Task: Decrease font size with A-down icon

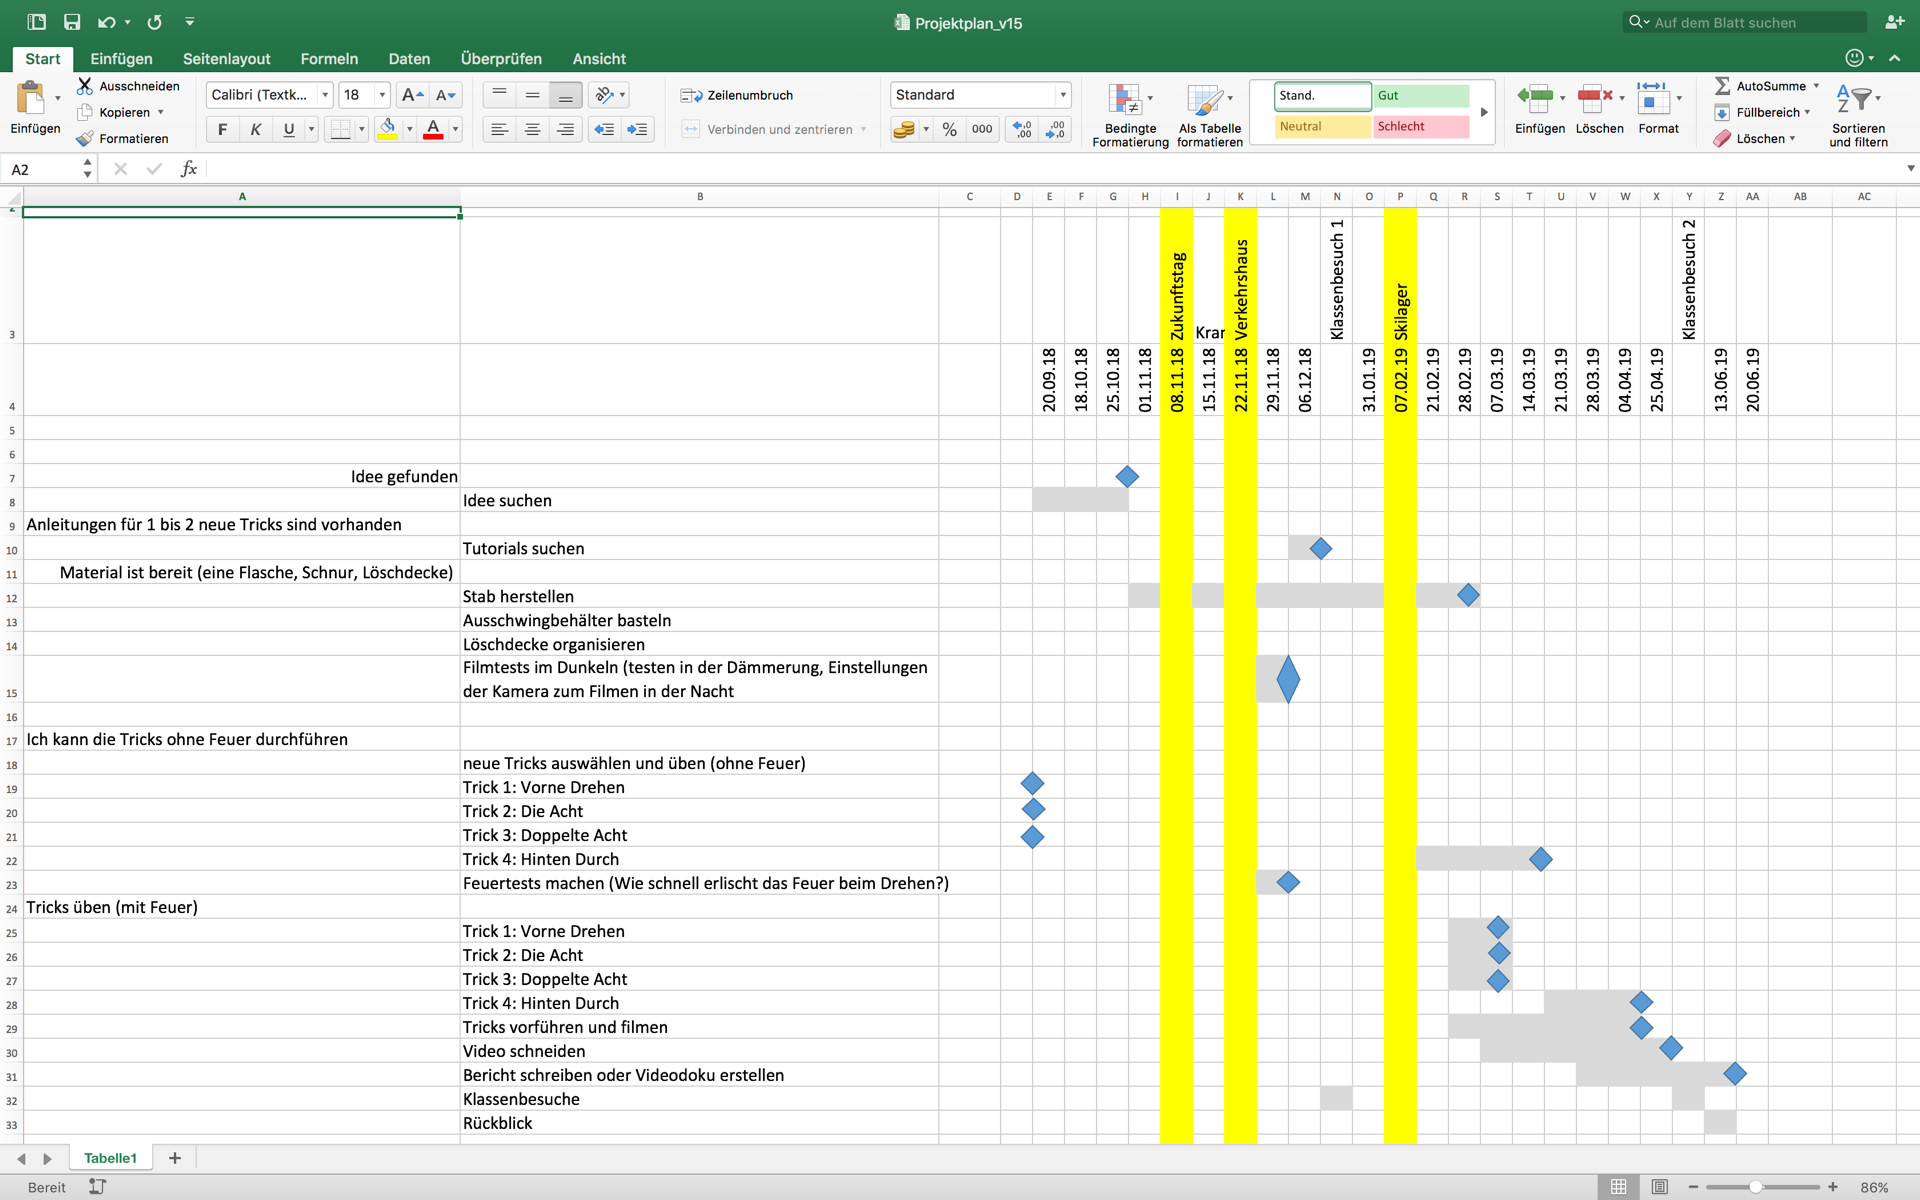Action: tap(446, 95)
